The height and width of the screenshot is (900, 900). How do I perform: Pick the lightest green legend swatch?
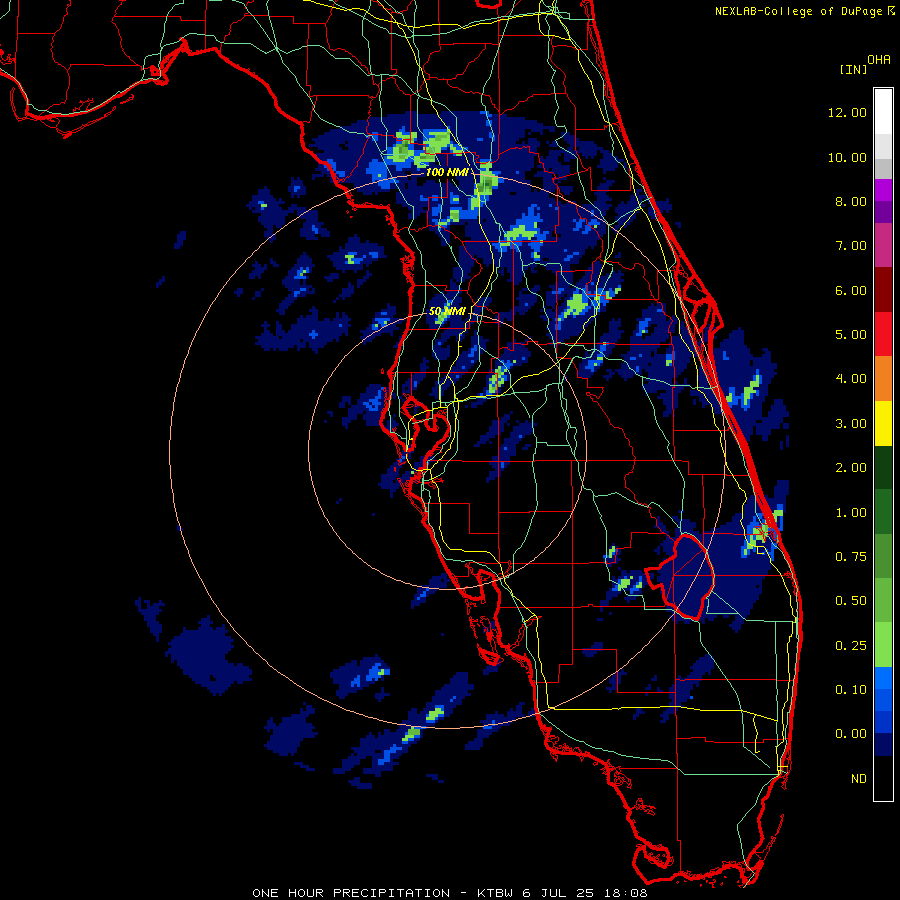tap(883, 645)
